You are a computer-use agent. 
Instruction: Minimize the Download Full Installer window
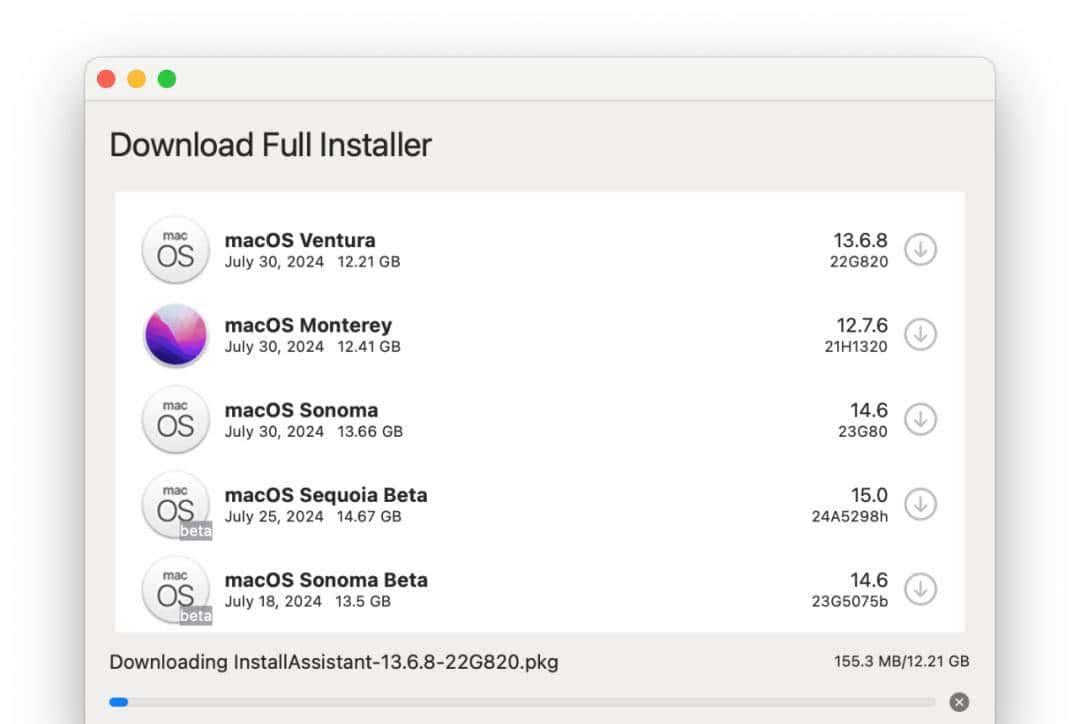tap(137, 78)
